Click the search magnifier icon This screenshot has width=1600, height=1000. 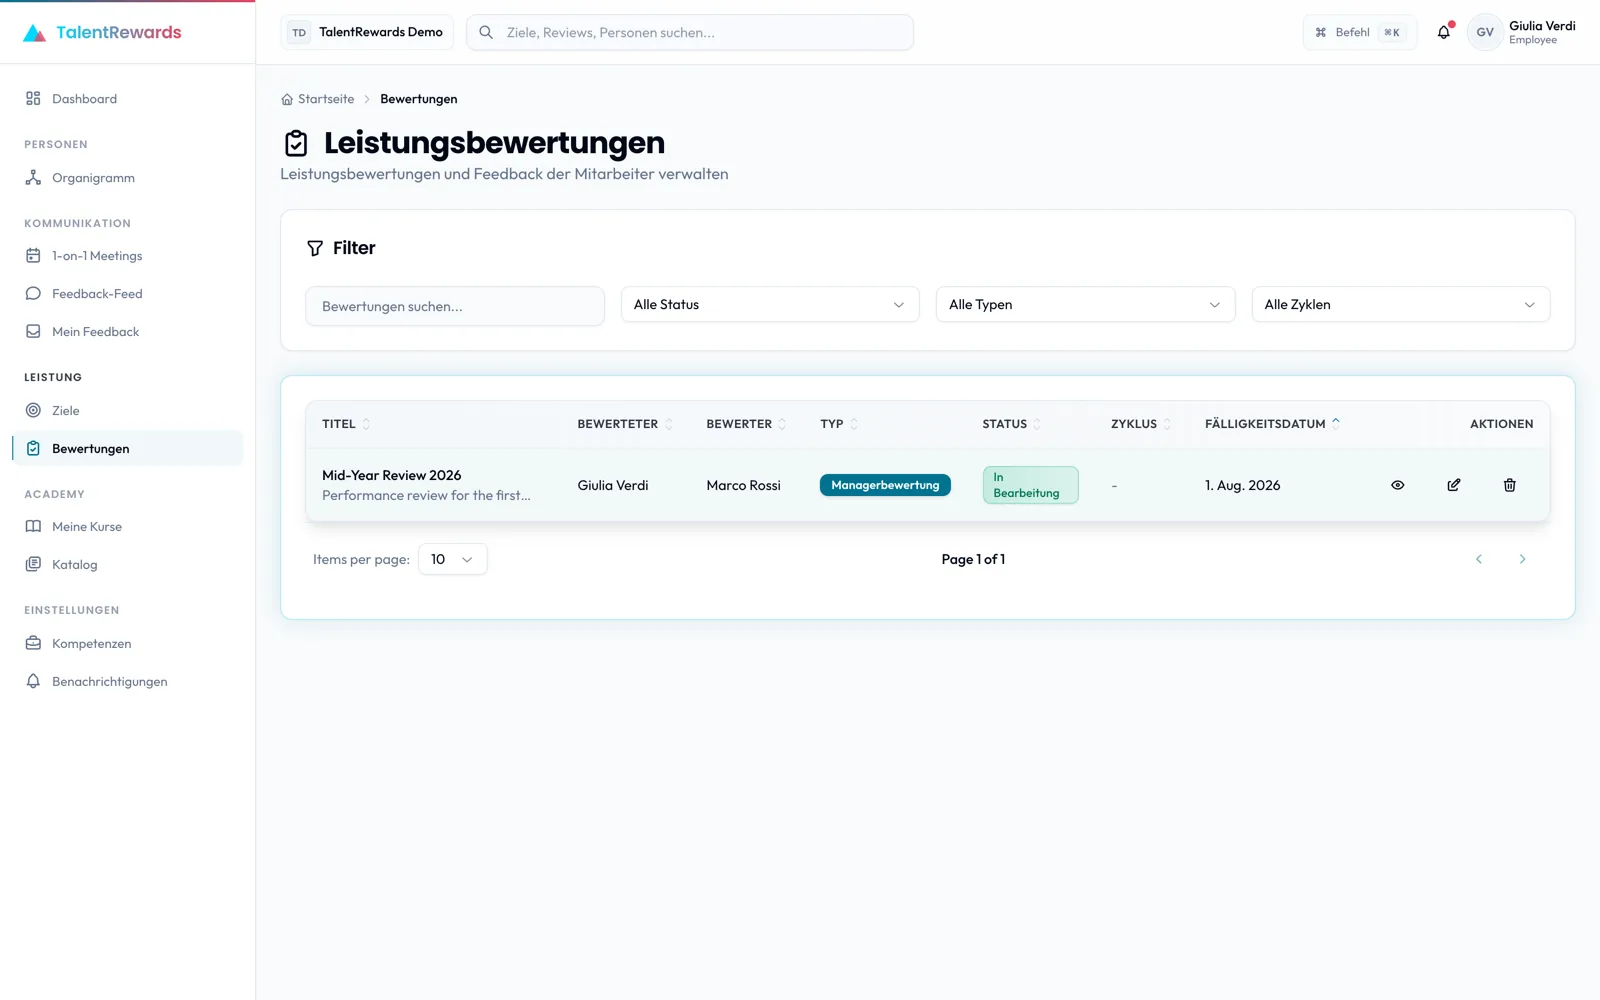486,32
